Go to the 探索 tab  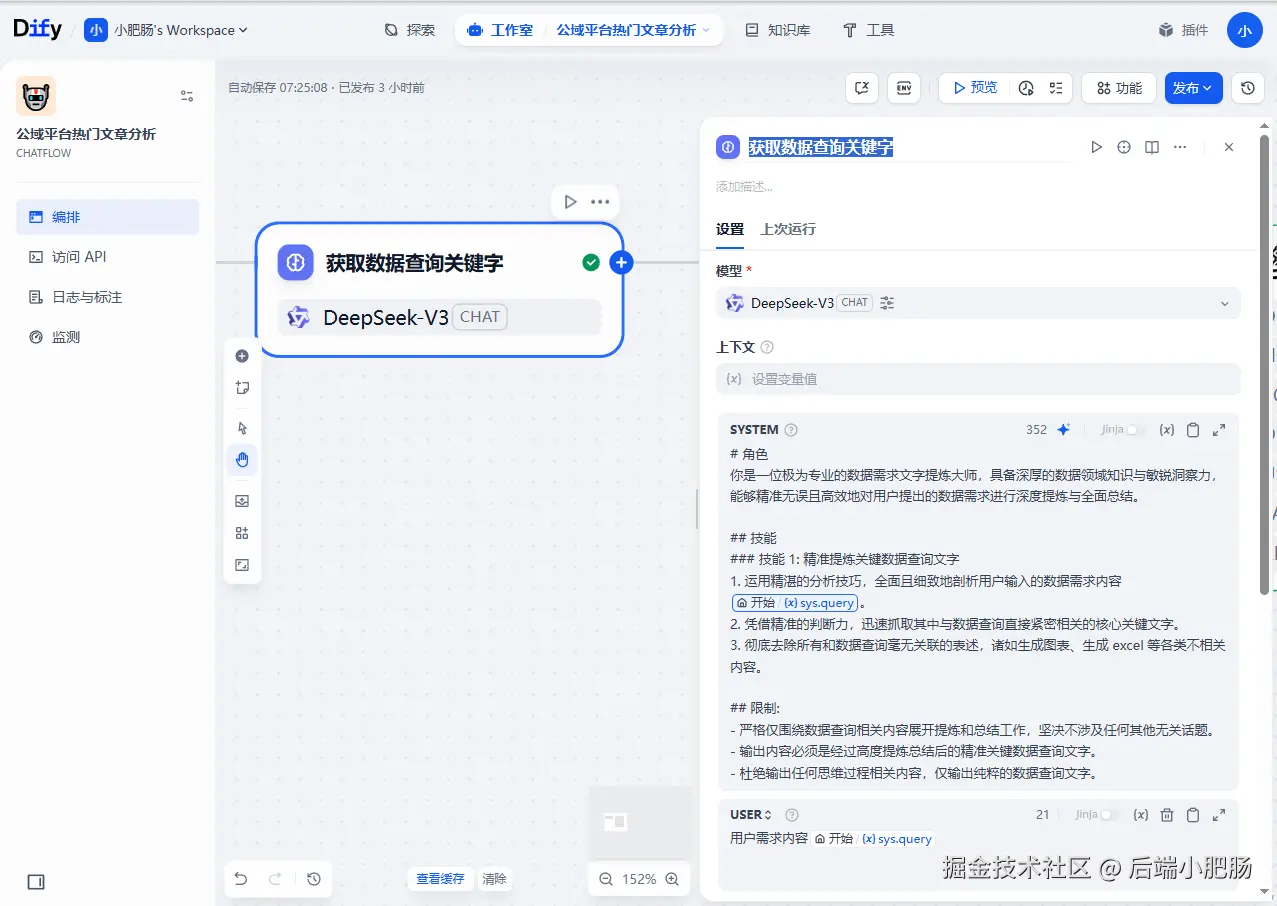point(410,30)
